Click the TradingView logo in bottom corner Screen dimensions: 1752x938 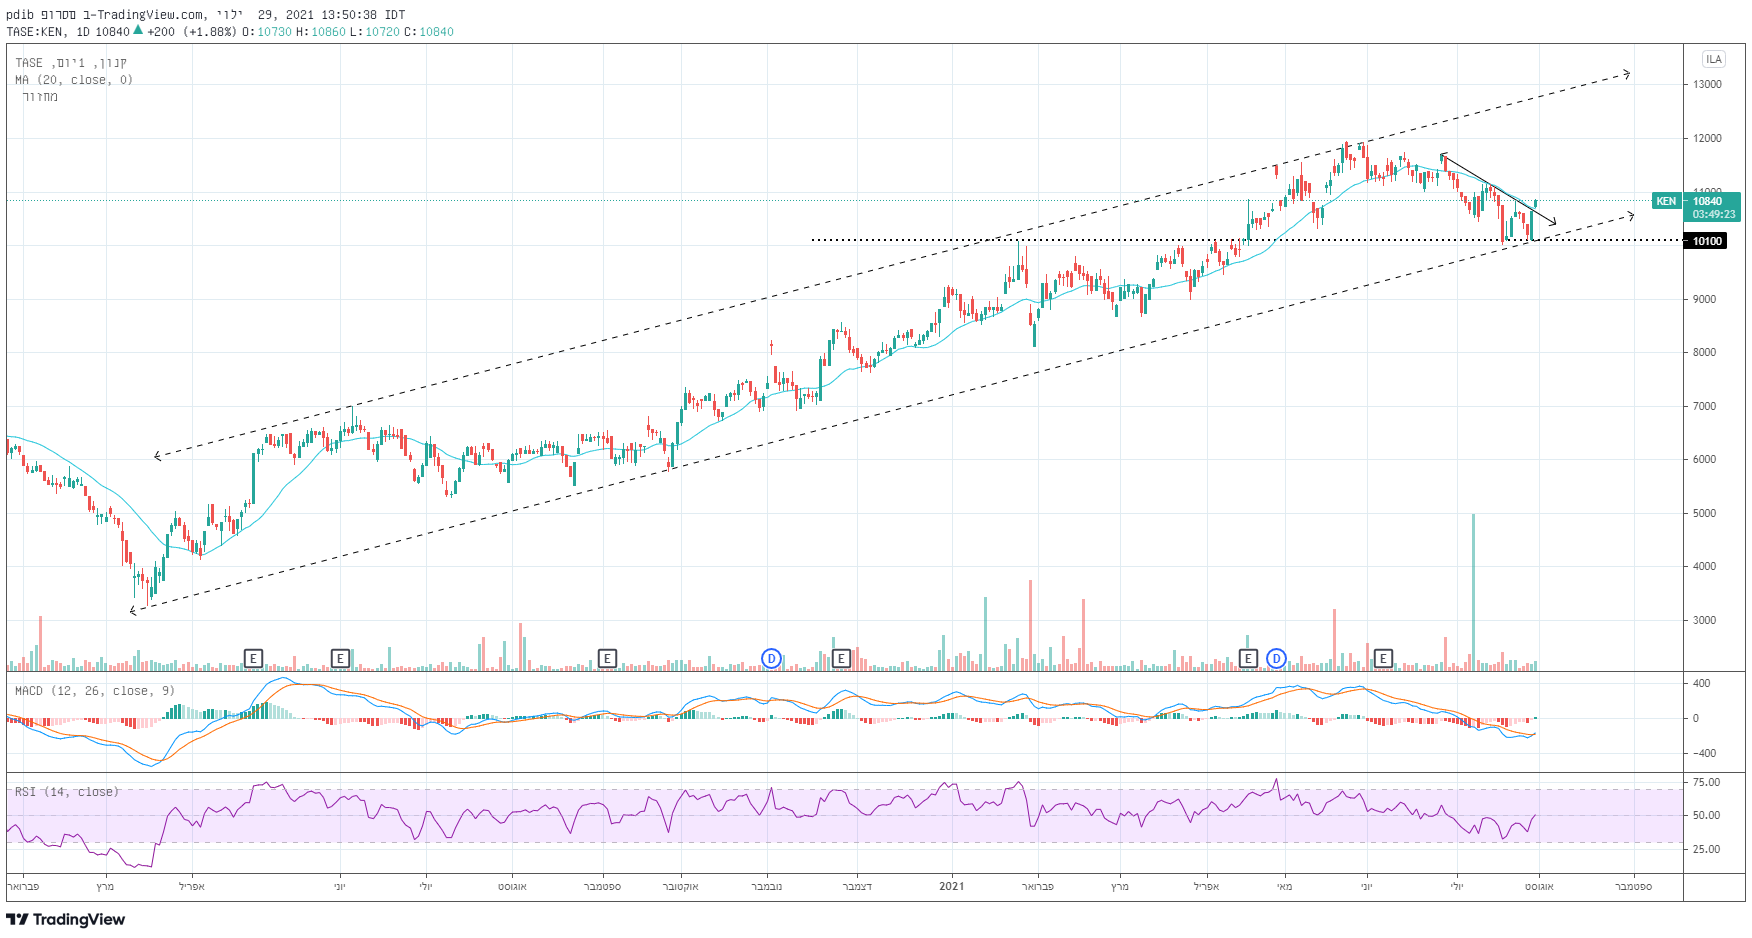66,919
